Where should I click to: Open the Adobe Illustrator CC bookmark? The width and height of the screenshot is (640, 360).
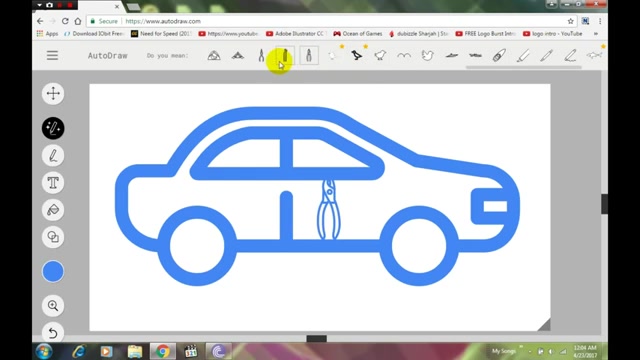click(296, 33)
